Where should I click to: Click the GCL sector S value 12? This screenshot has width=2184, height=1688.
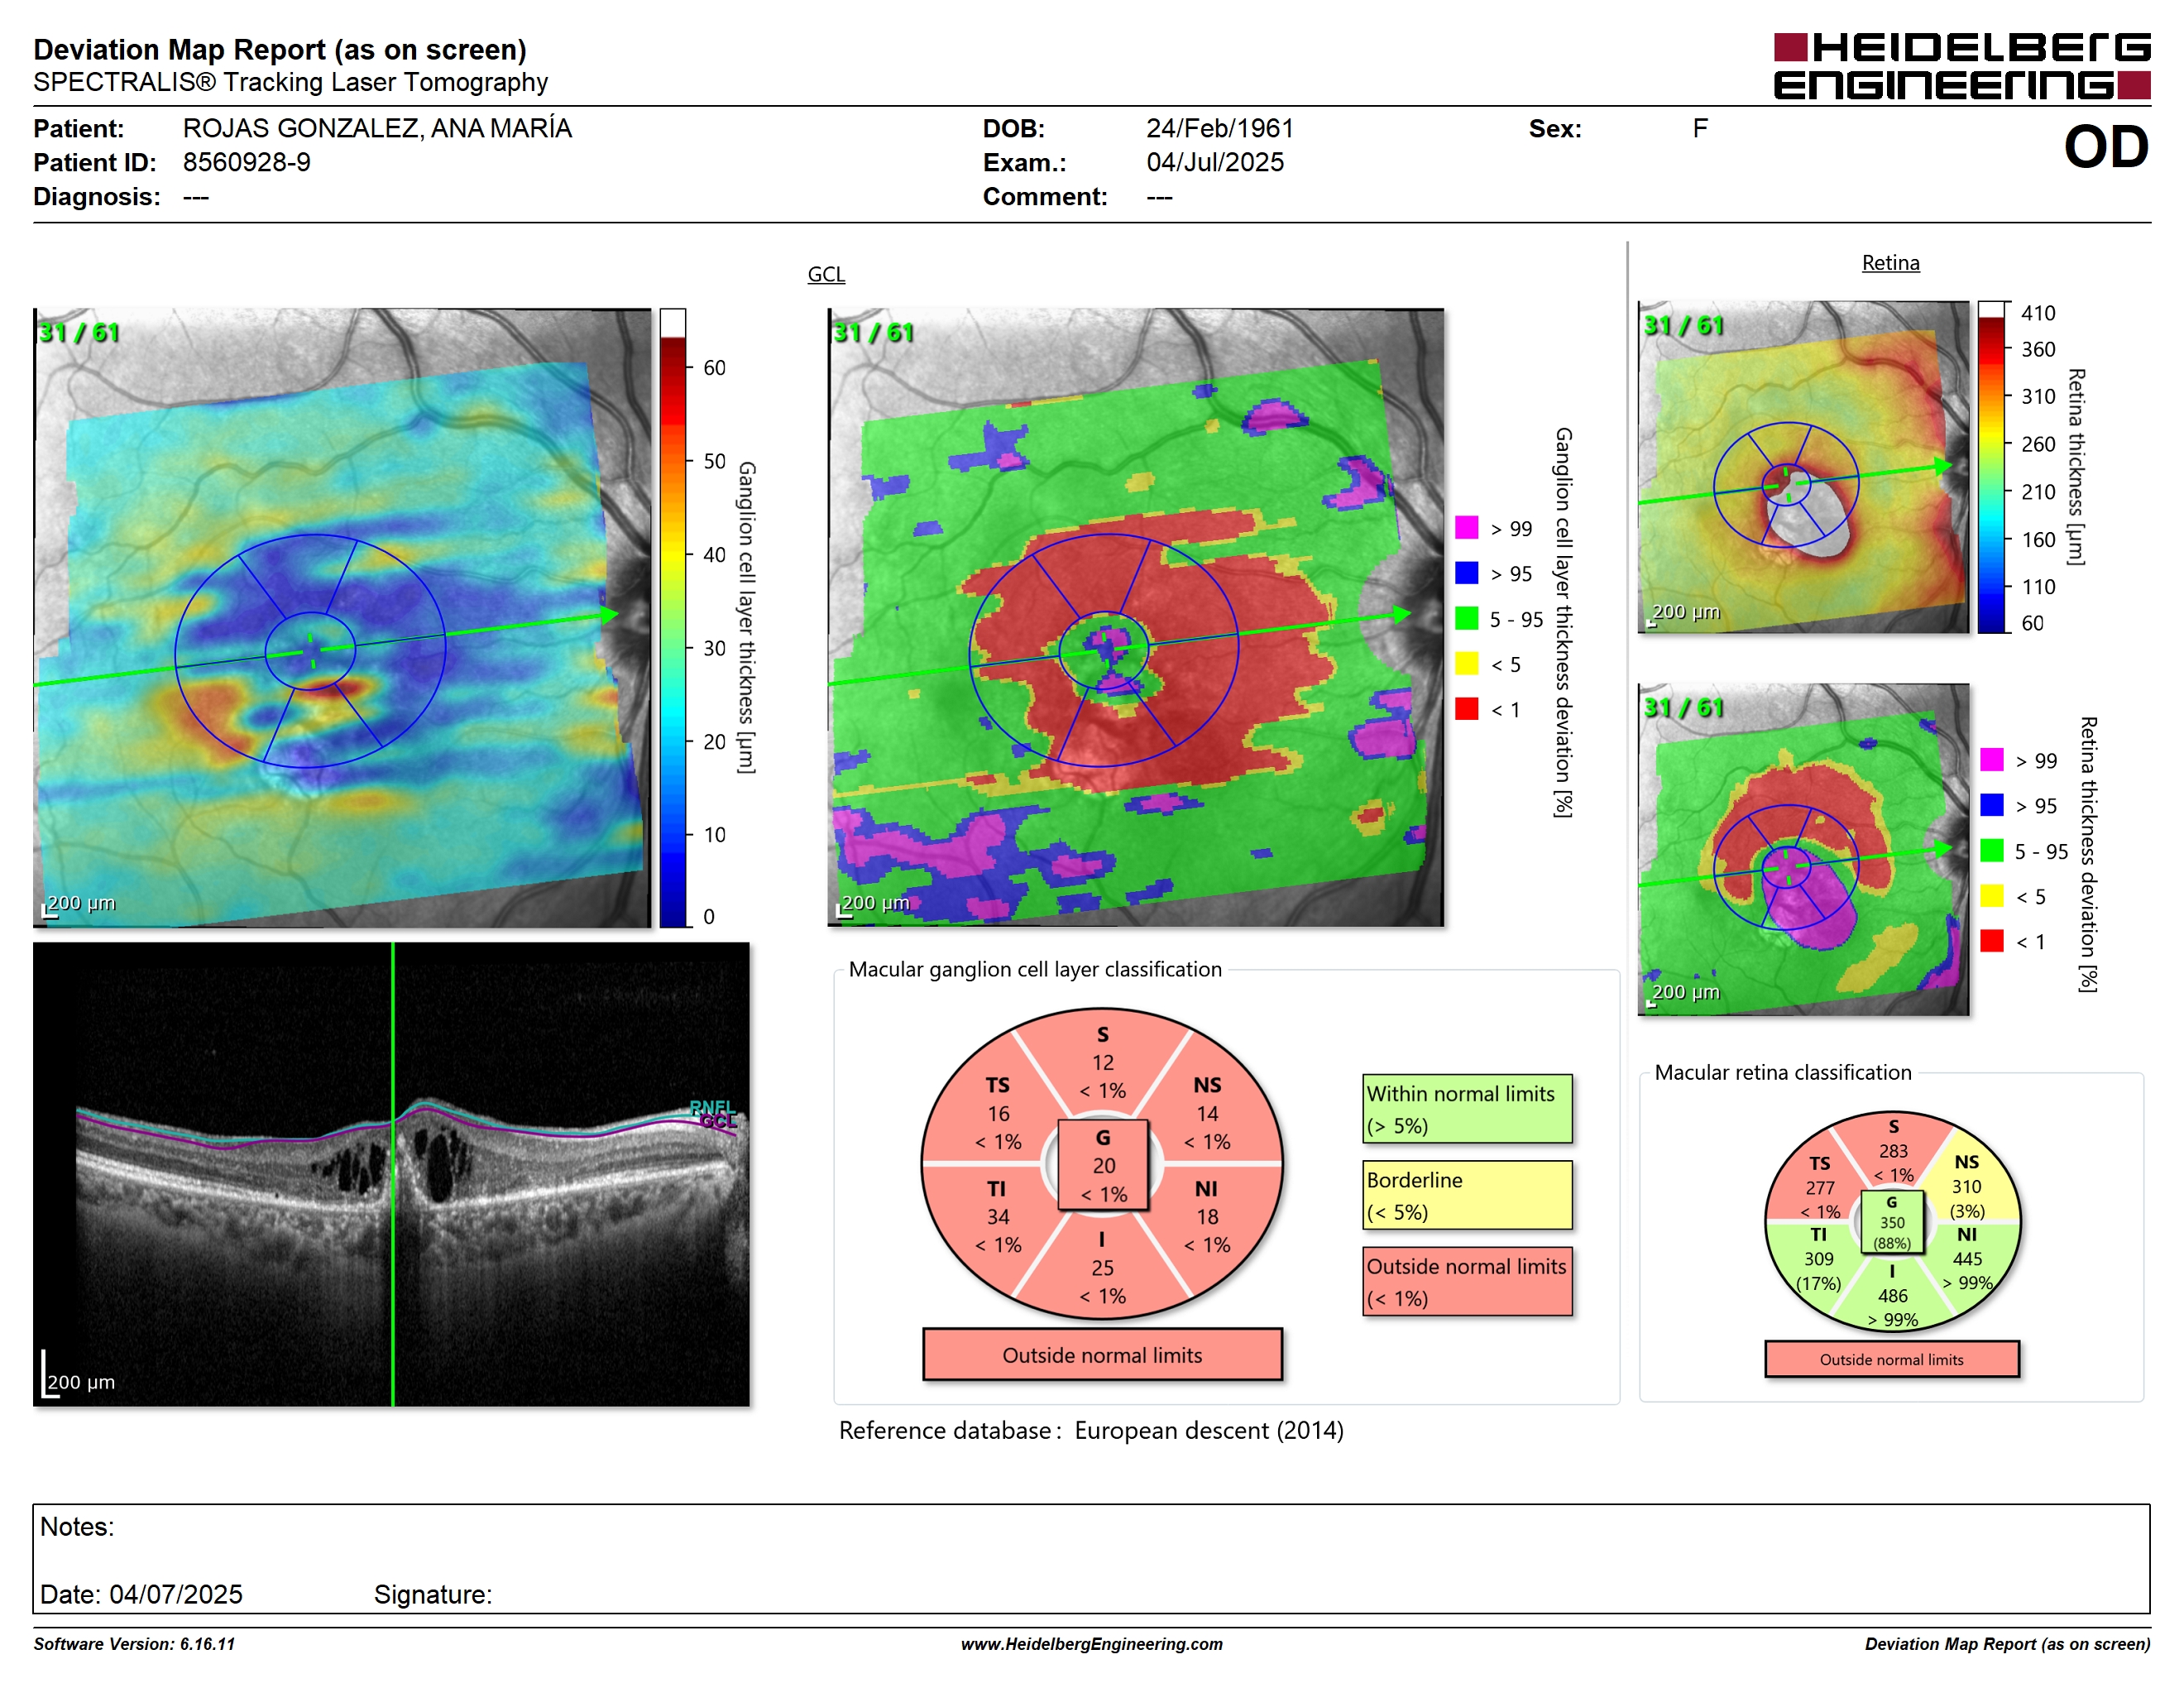point(1102,1063)
